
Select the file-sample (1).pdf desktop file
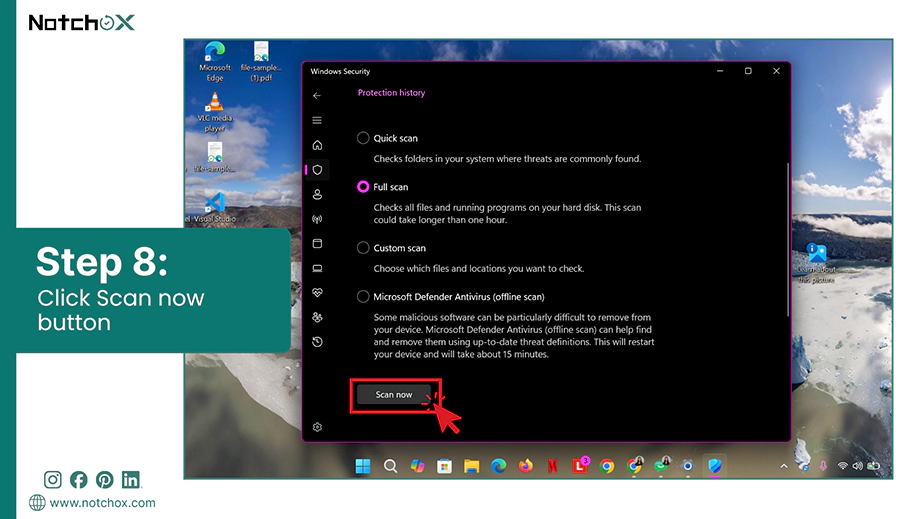pos(261,61)
